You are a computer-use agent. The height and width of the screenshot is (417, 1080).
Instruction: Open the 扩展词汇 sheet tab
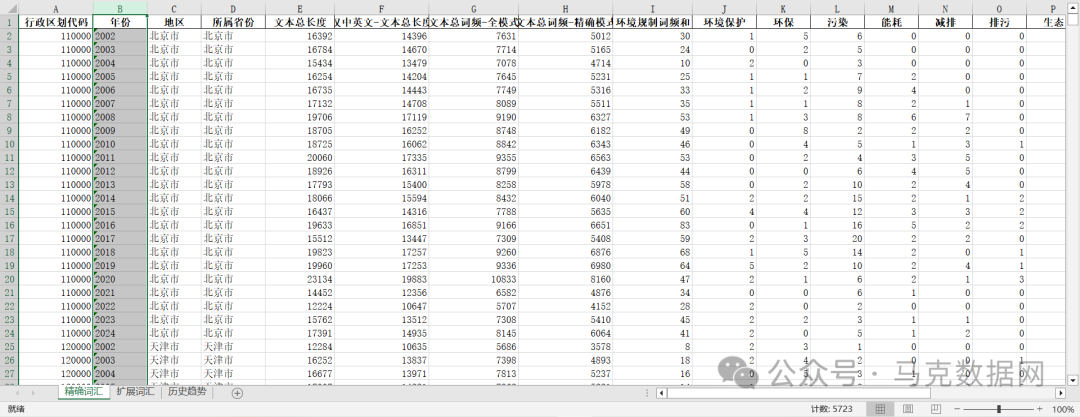136,392
